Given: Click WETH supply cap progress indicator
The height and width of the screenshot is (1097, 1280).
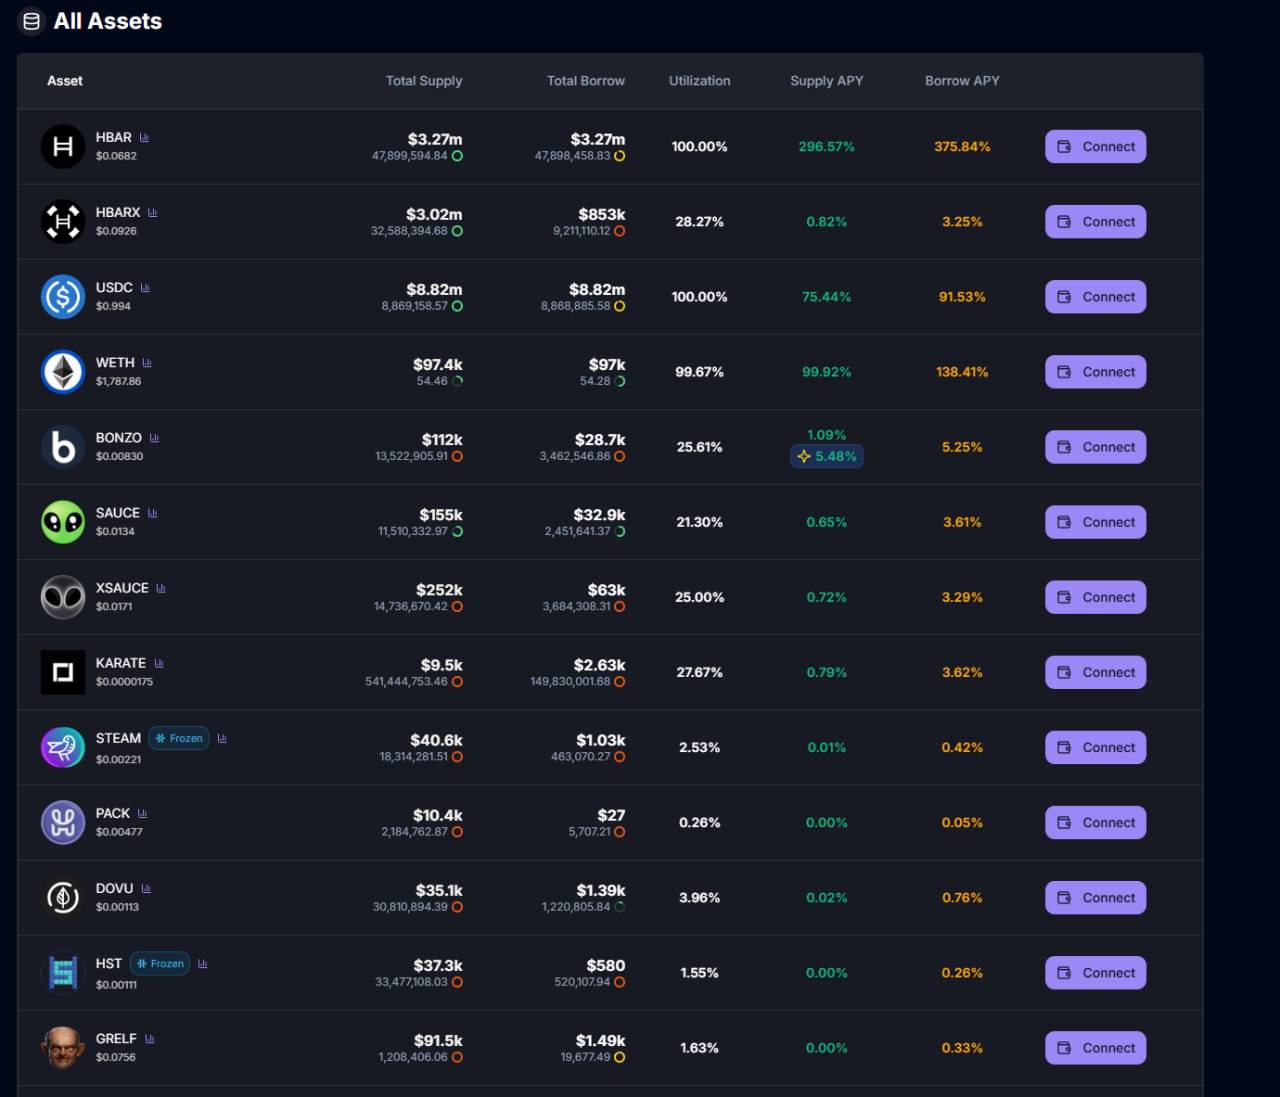Looking at the screenshot, I should [x=457, y=381].
